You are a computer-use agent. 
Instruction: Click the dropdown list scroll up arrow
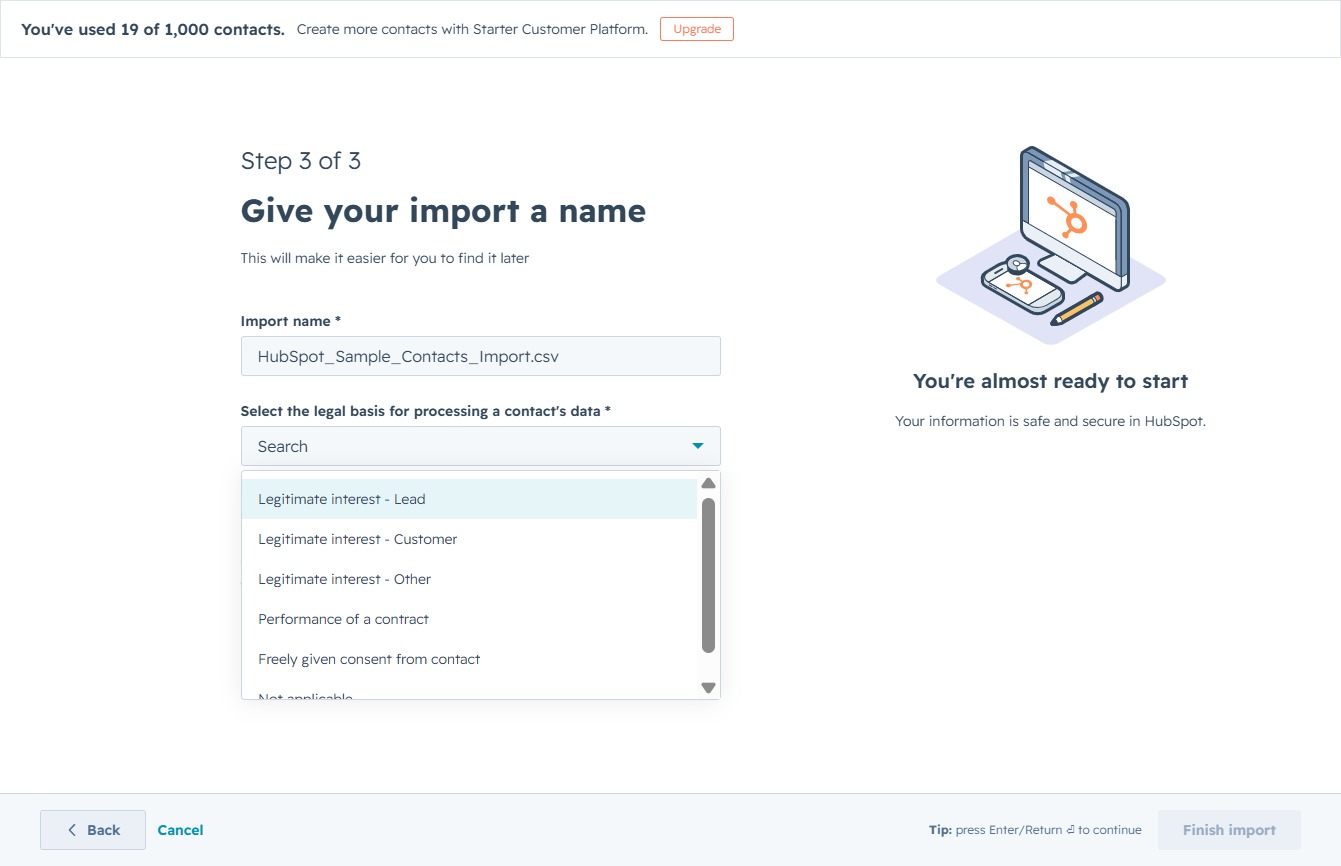click(x=708, y=483)
